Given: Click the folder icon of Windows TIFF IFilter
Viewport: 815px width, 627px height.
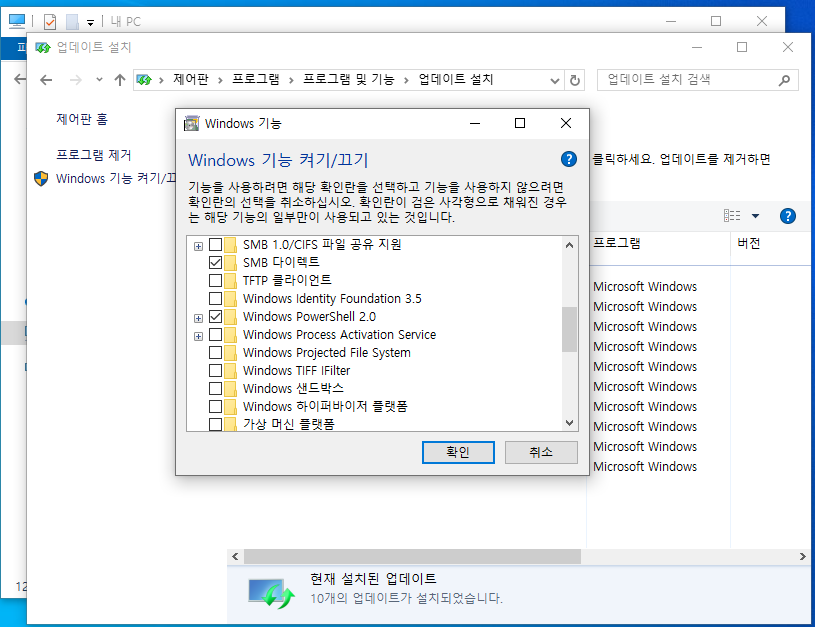Looking at the screenshot, I should tap(231, 371).
